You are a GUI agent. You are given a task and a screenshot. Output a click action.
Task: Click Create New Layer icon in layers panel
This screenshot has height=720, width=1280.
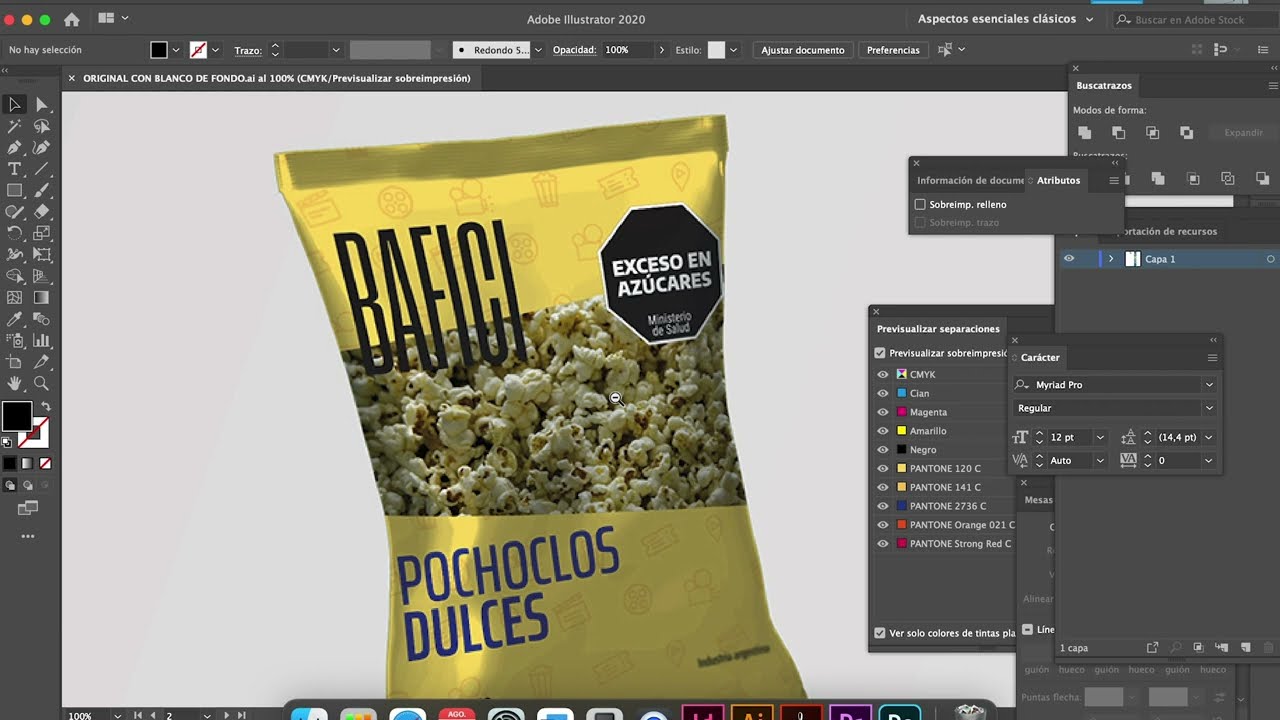click(x=1246, y=648)
